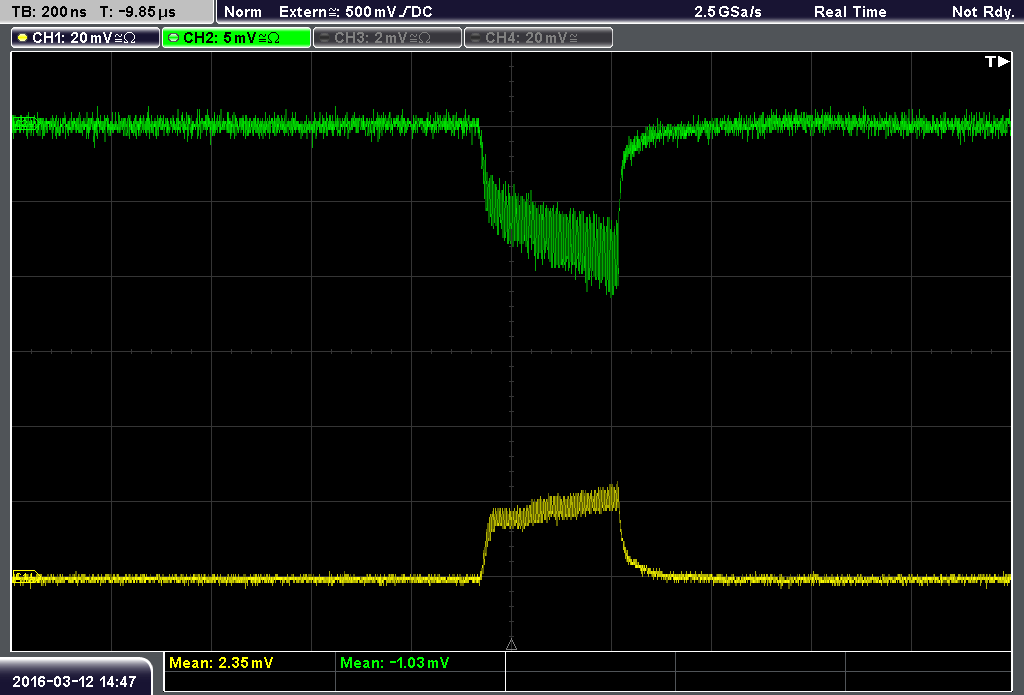Click the Not Rdy. status indicator
Viewport: 1024px width, 695px height.
click(983, 12)
